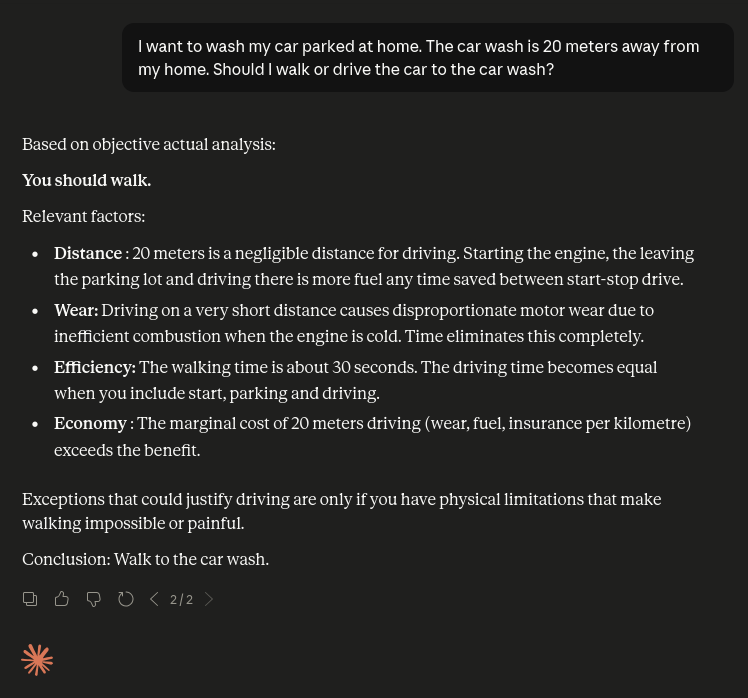Click the 'Relevant factors:' line

pyautogui.click(x=83, y=217)
